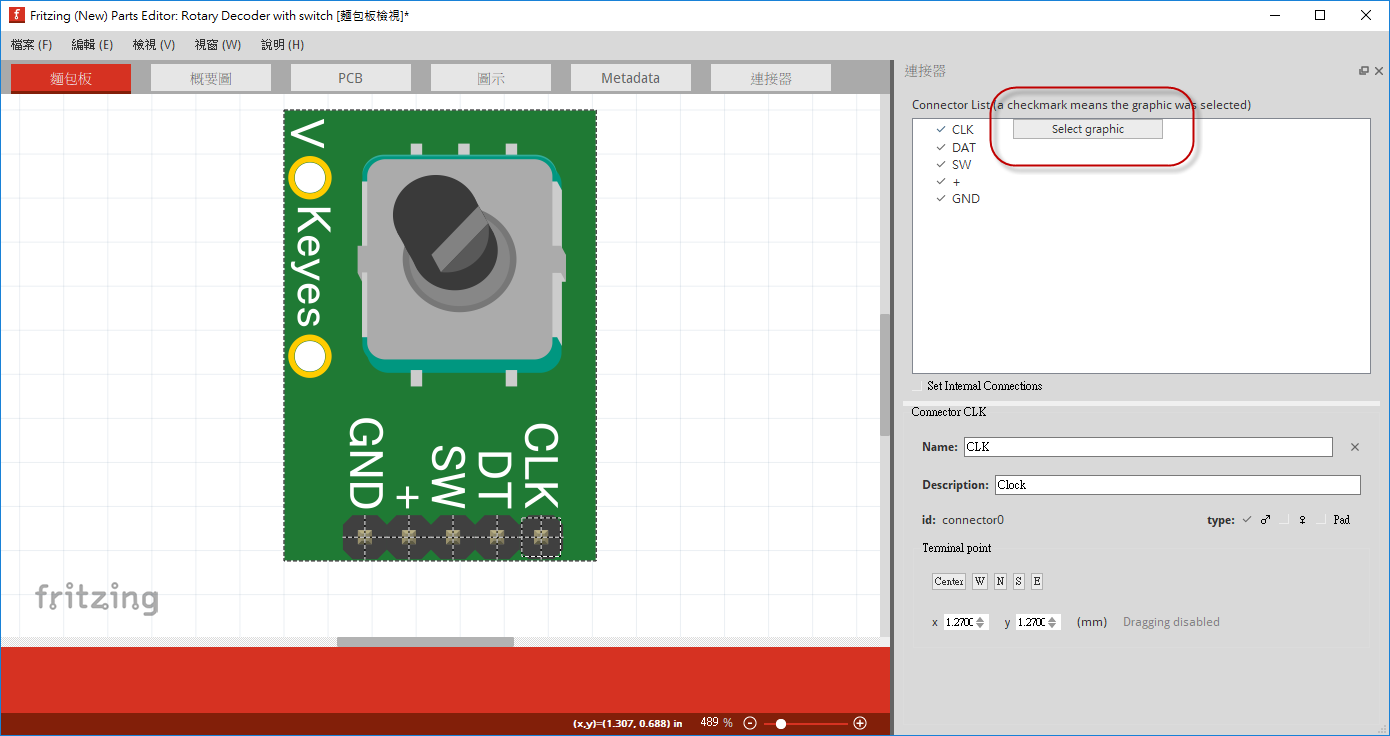Decrease the y terminal point value stepper
The image size is (1390, 736).
pyautogui.click(x=1053, y=625)
